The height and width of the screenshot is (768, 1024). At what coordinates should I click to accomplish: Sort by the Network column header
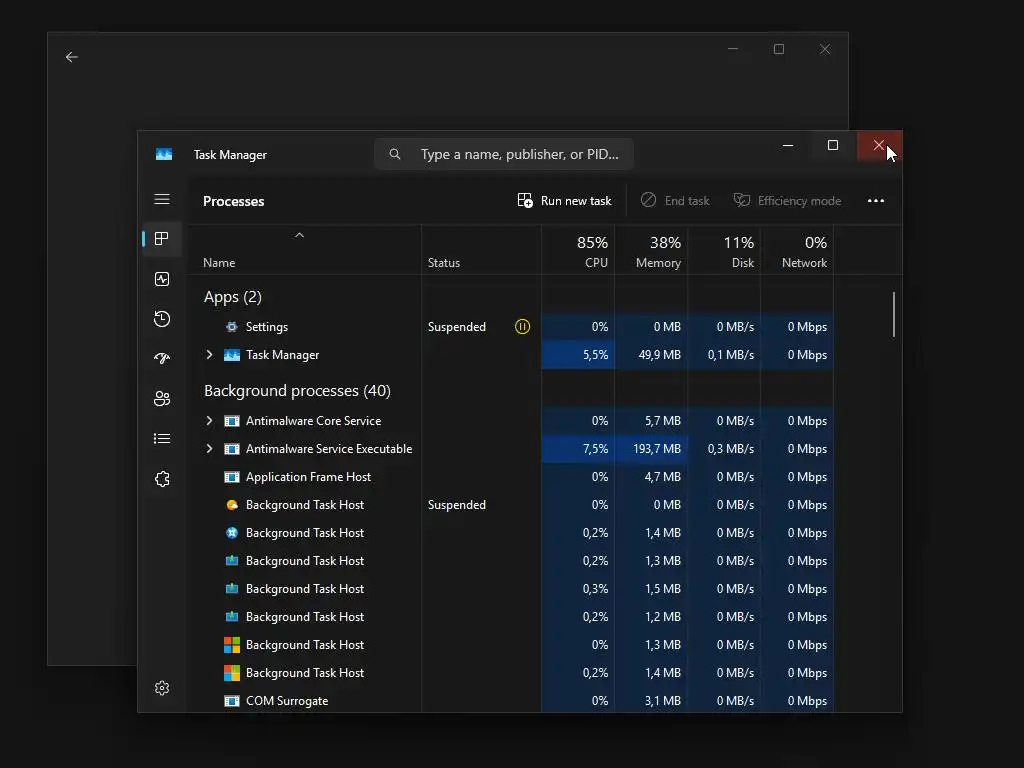pyautogui.click(x=797, y=251)
